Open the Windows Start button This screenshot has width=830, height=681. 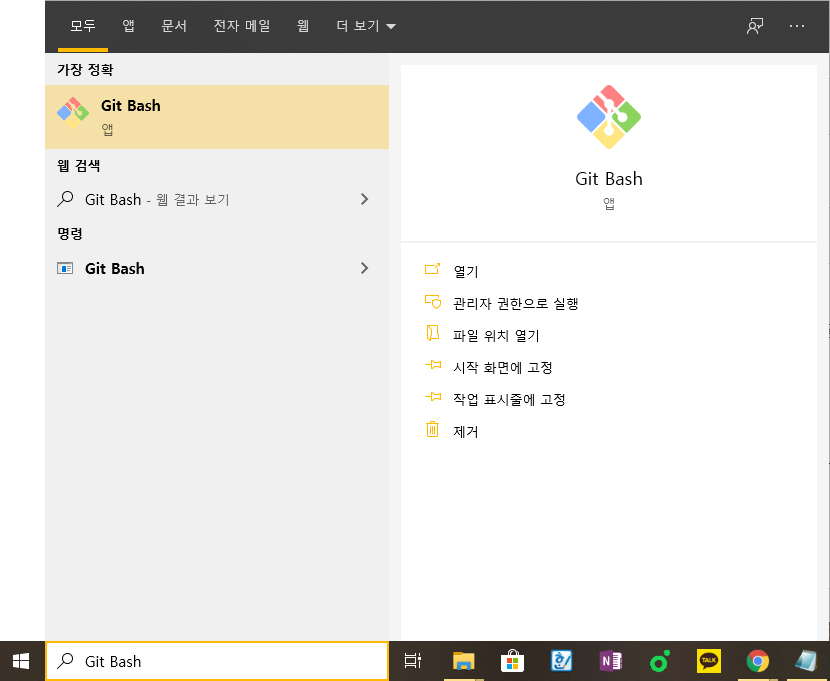pos(21,661)
